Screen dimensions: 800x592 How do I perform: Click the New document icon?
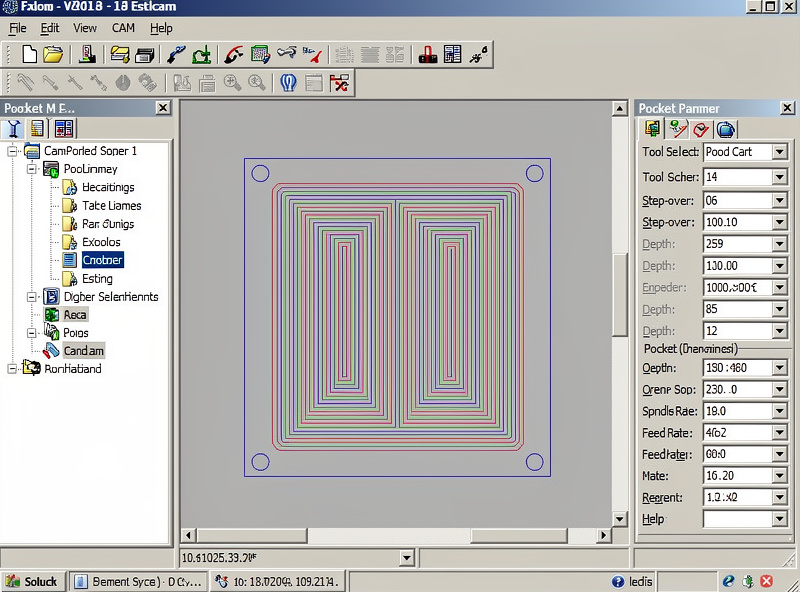coord(29,54)
